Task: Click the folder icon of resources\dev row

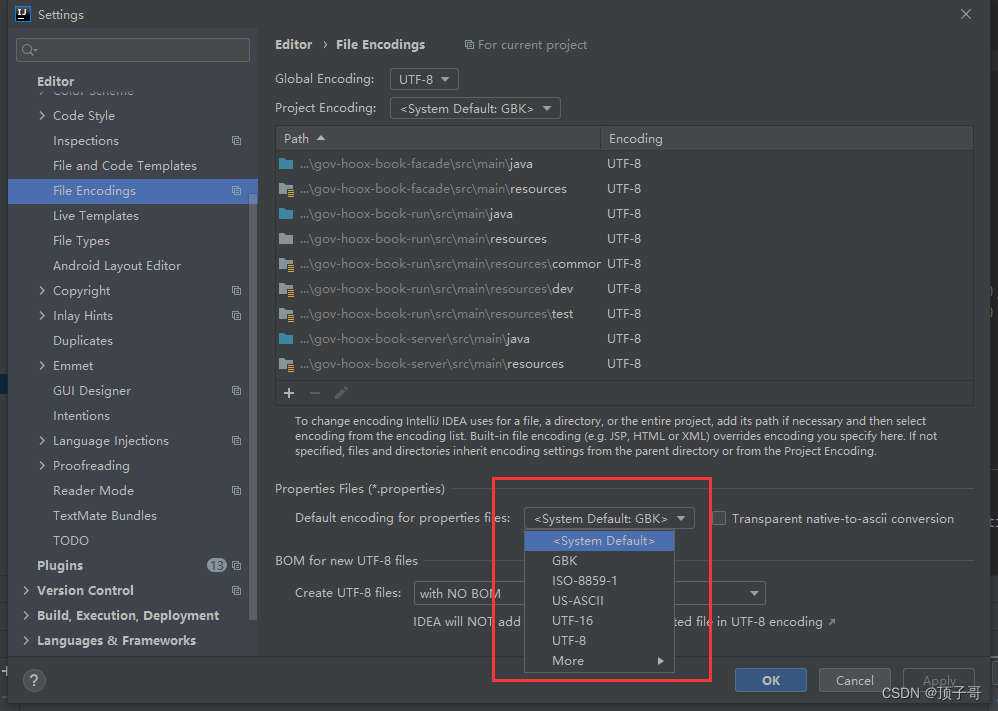Action: click(x=286, y=289)
